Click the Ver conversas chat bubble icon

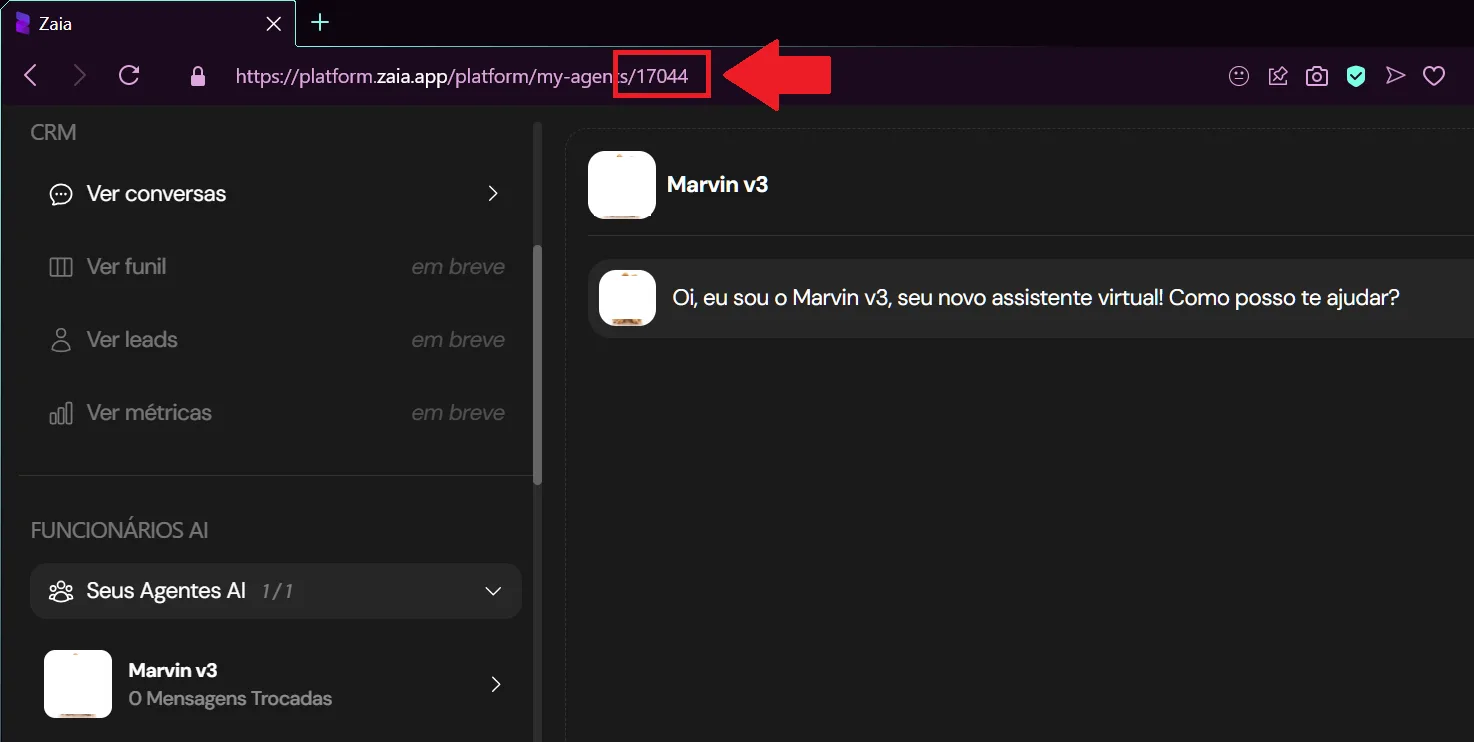(x=61, y=194)
